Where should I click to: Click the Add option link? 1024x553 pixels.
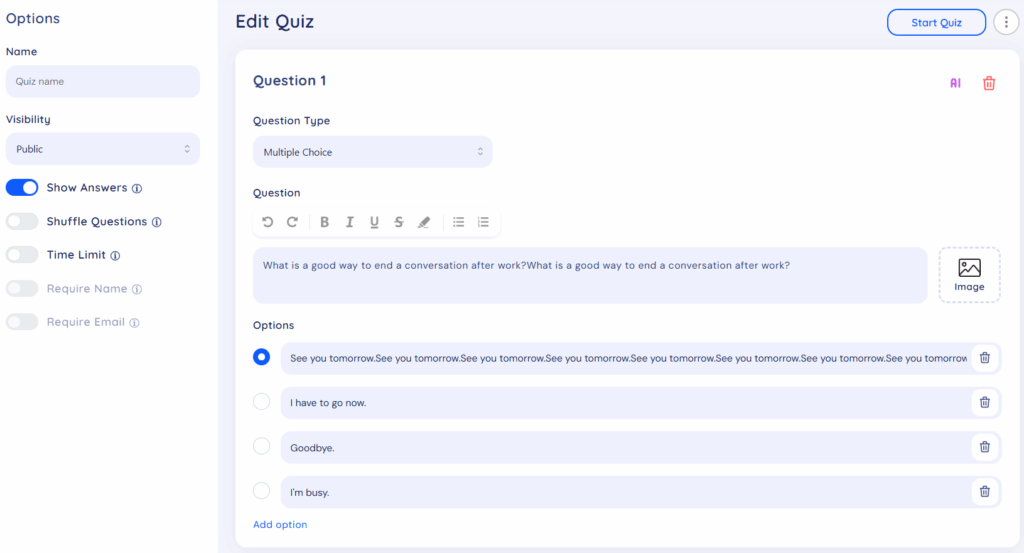coord(280,524)
